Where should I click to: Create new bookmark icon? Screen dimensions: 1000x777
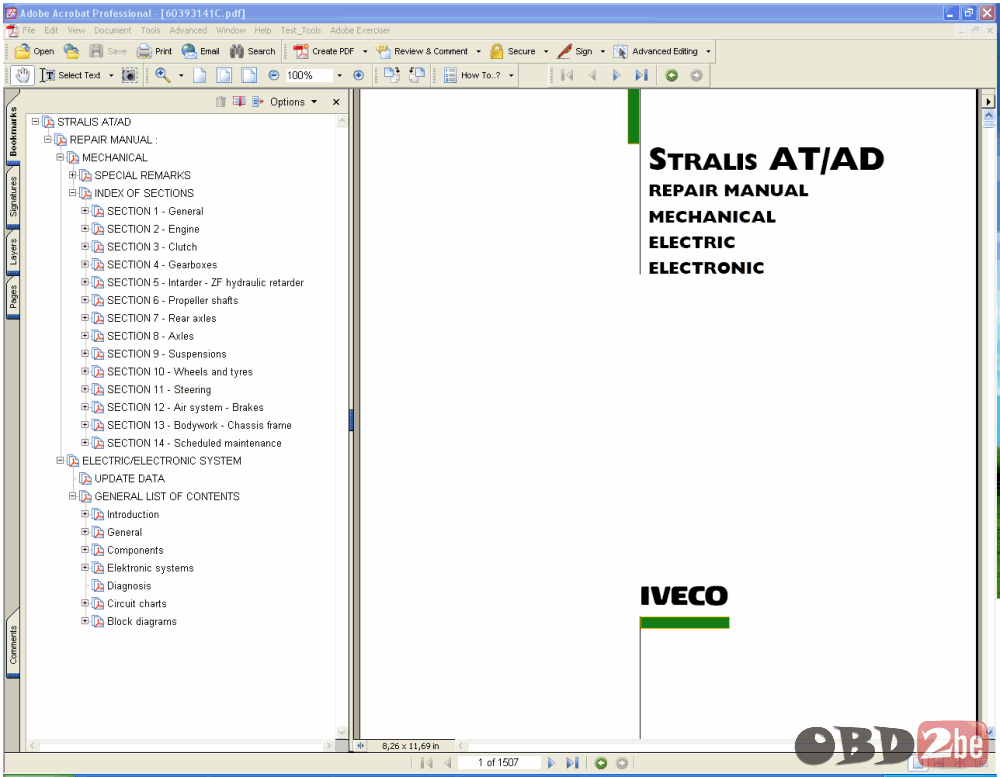click(239, 101)
